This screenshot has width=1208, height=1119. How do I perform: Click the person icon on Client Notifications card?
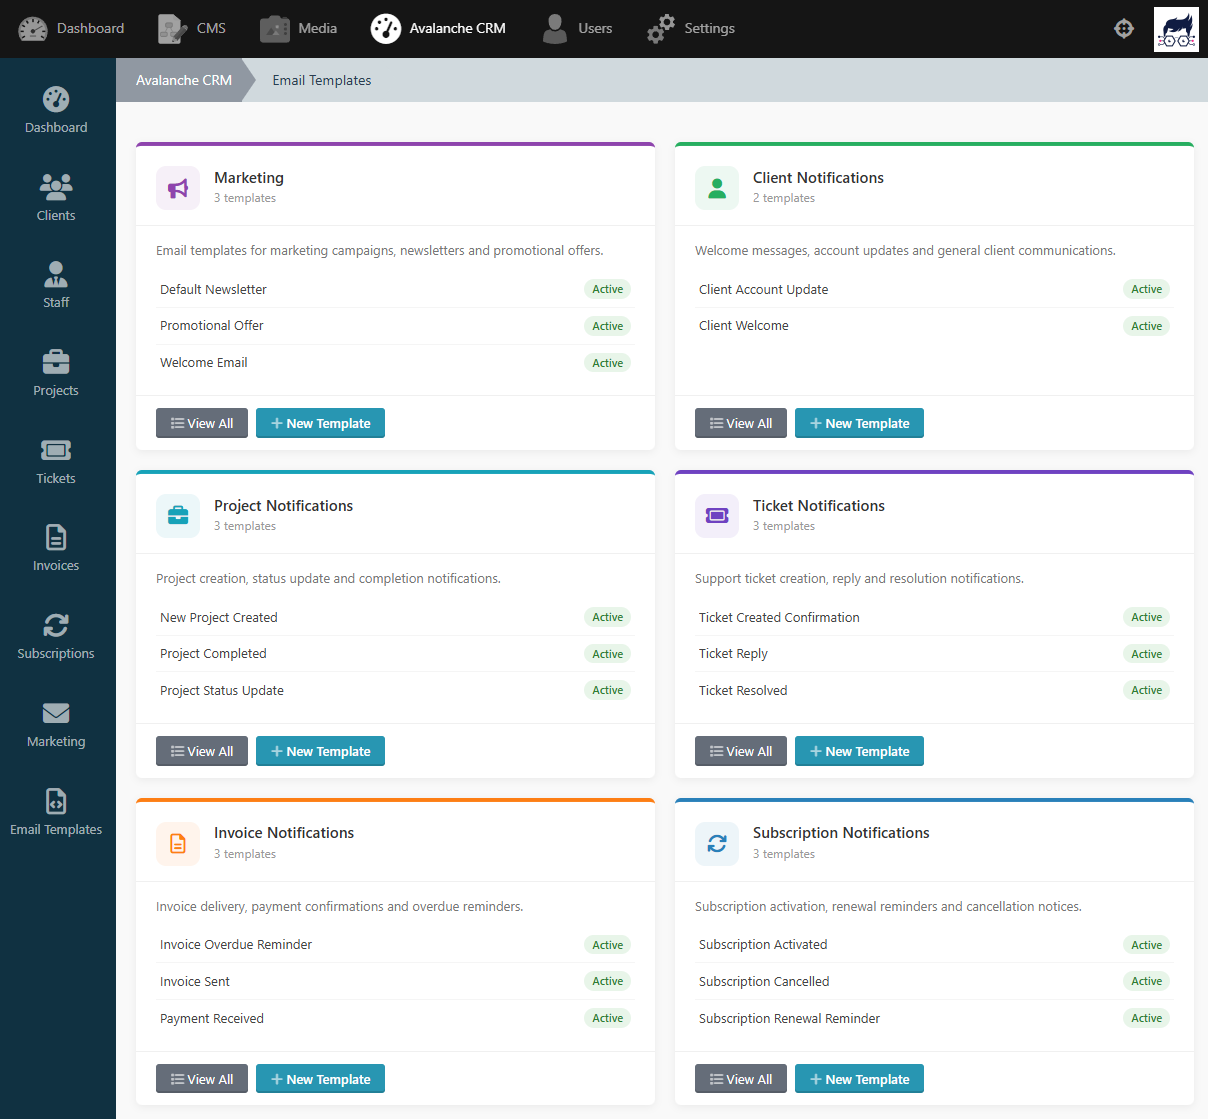point(716,188)
